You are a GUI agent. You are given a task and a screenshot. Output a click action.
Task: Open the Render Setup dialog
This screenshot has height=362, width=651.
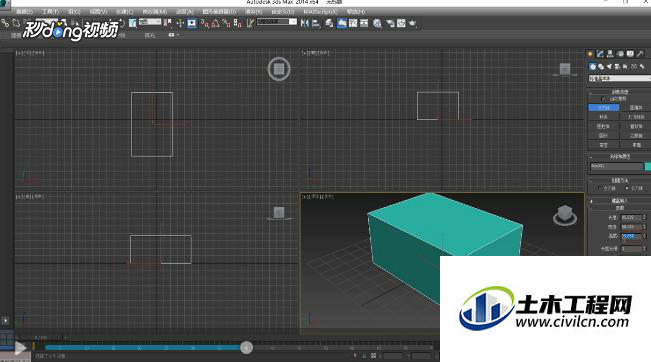coord(390,23)
